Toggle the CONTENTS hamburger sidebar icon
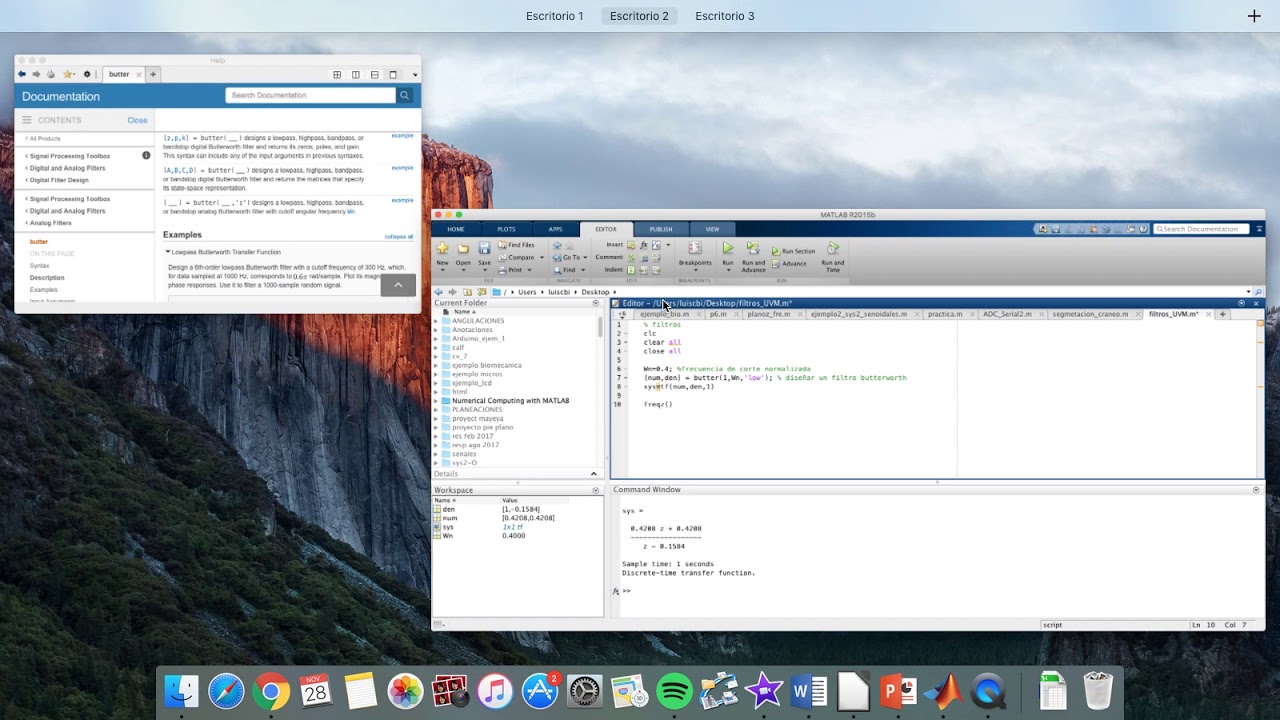 [27, 120]
